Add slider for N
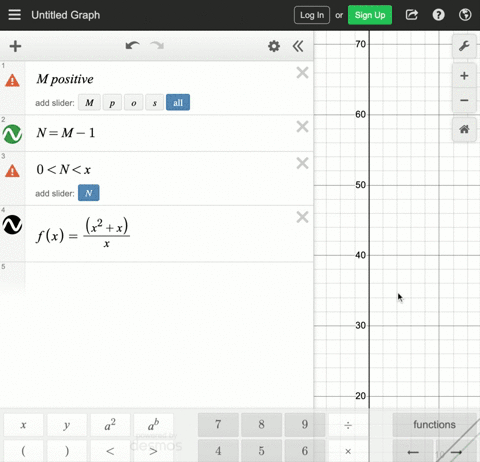This screenshot has height=462, width=480. (x=89, y=193)
